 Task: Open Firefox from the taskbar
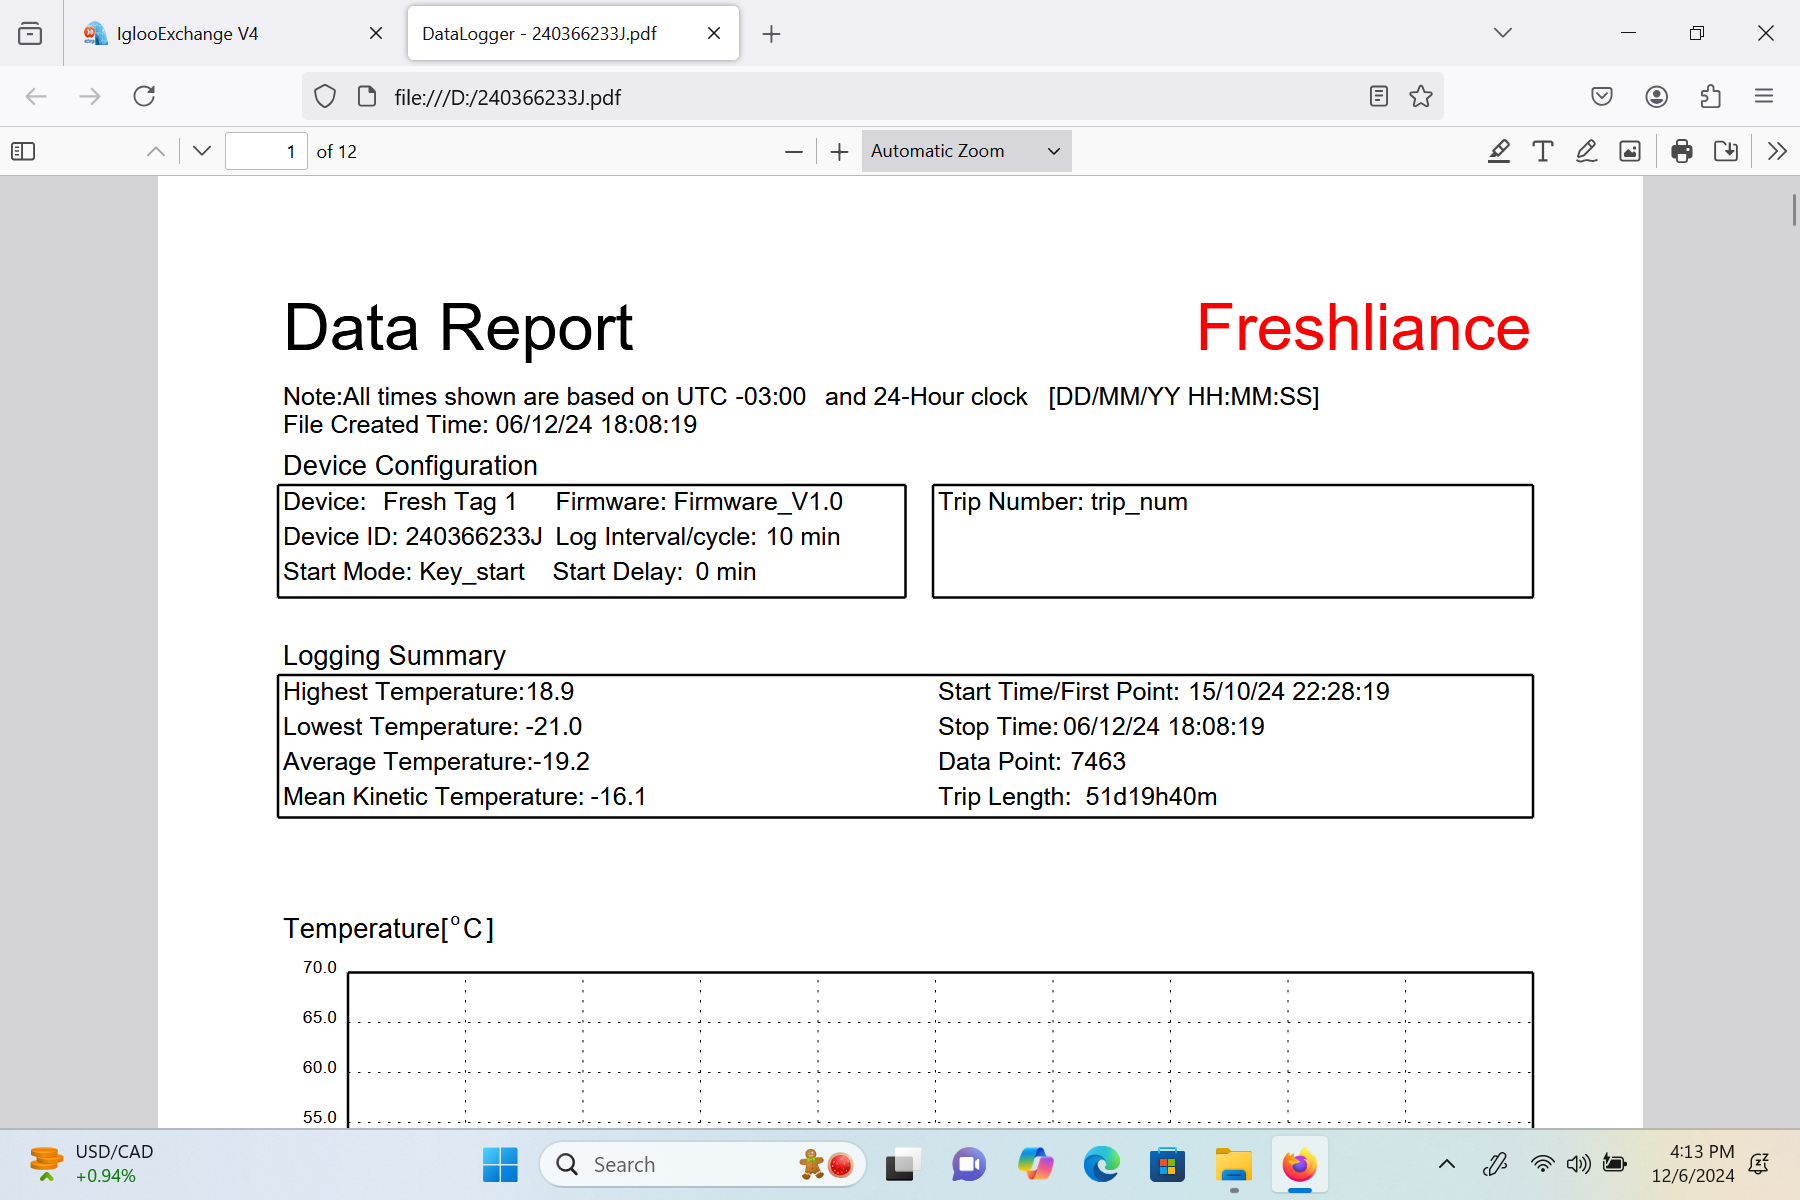click(1299, 1165)
